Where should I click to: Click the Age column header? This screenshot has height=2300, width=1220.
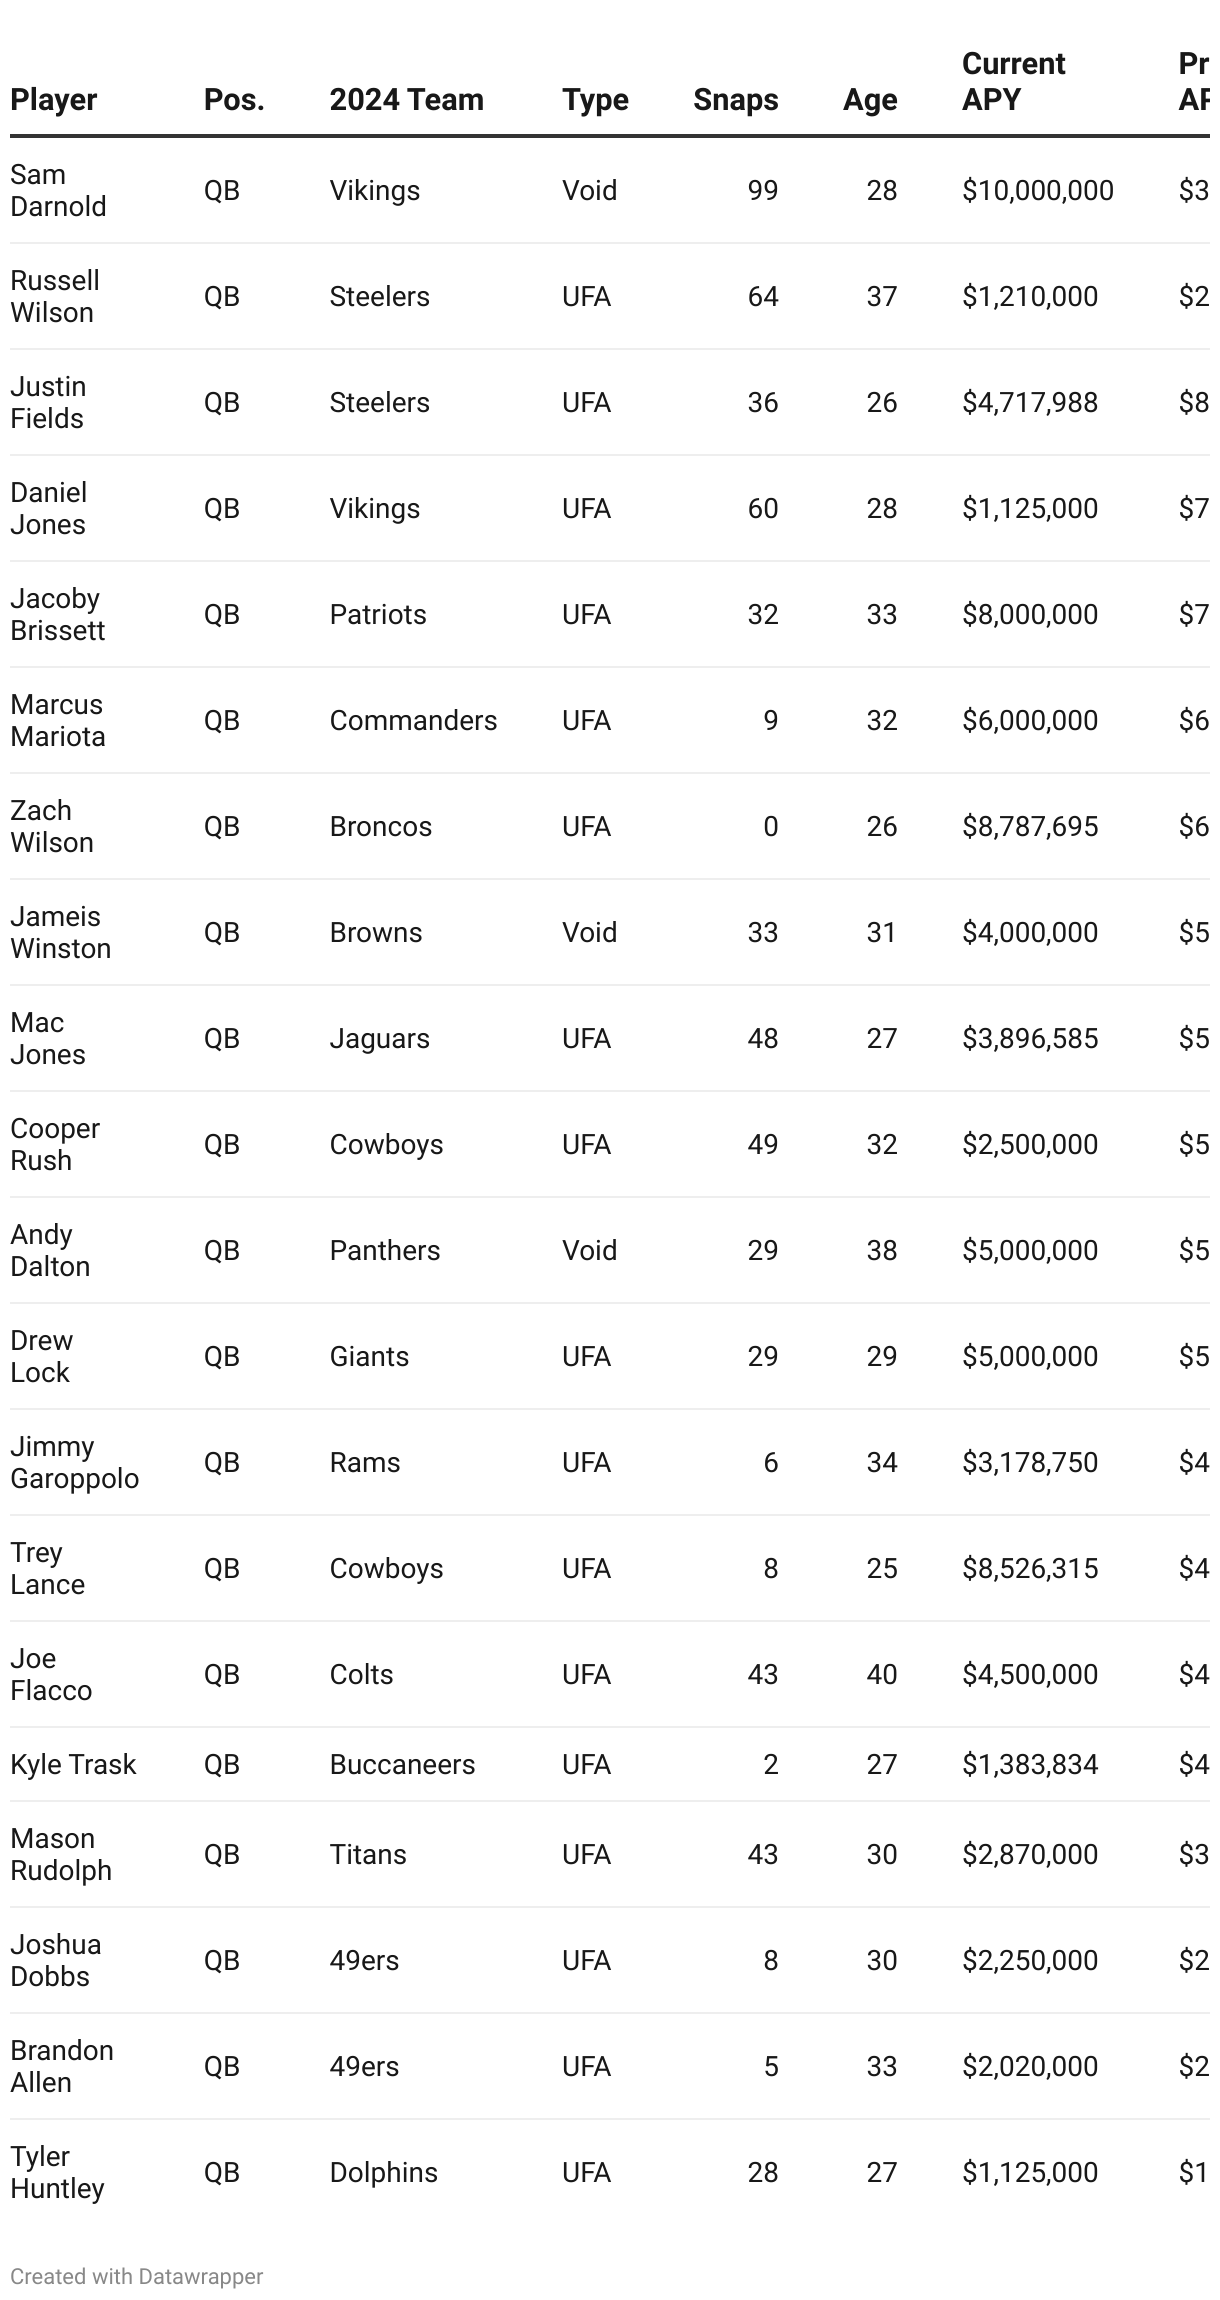tap(869, 100)
